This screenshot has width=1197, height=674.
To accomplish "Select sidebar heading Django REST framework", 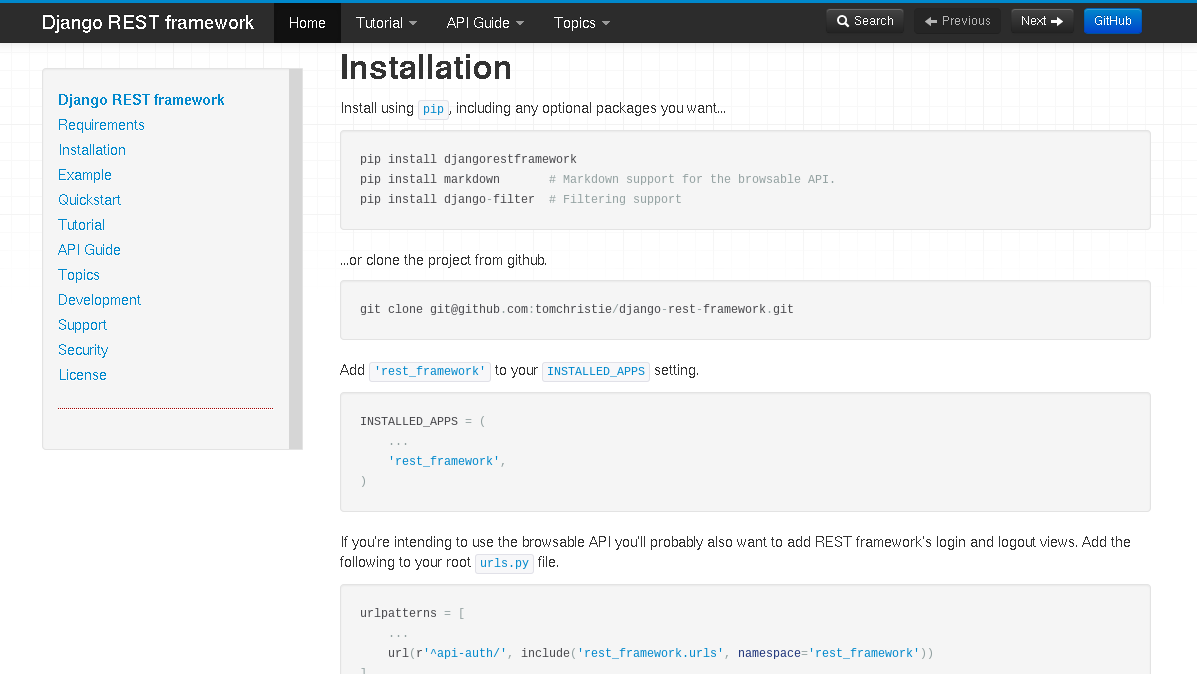I will coord(141,100).
